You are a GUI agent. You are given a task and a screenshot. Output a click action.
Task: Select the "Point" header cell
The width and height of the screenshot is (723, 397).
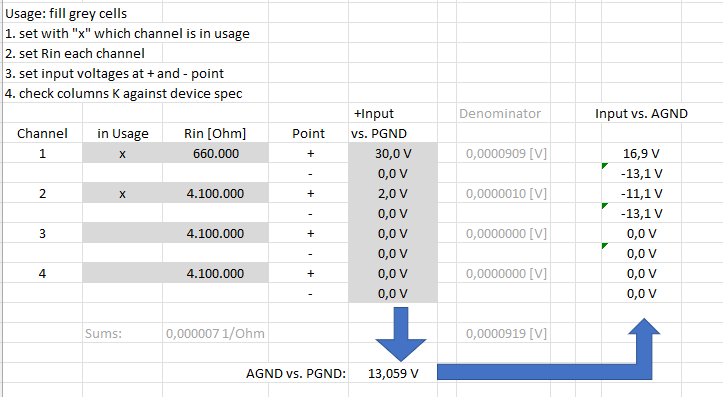pyautogui.click(x=308, y=134)
